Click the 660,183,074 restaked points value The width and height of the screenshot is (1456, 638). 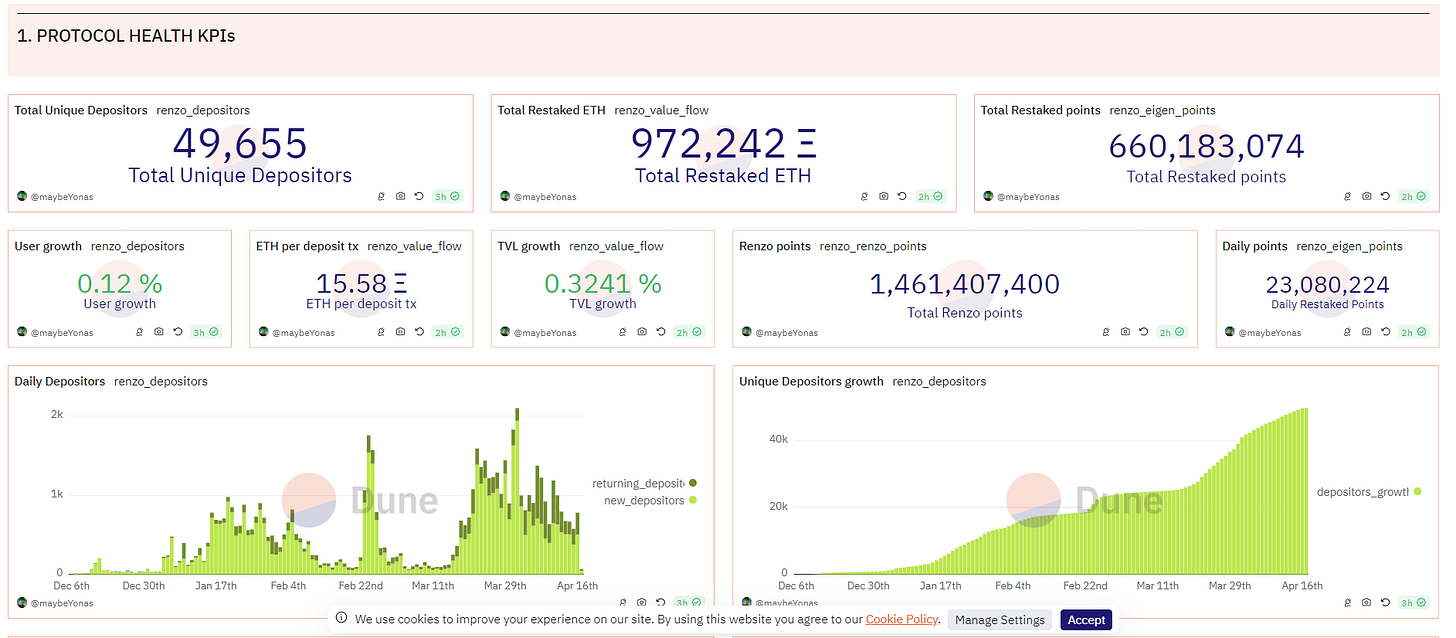coord(1207,147)
